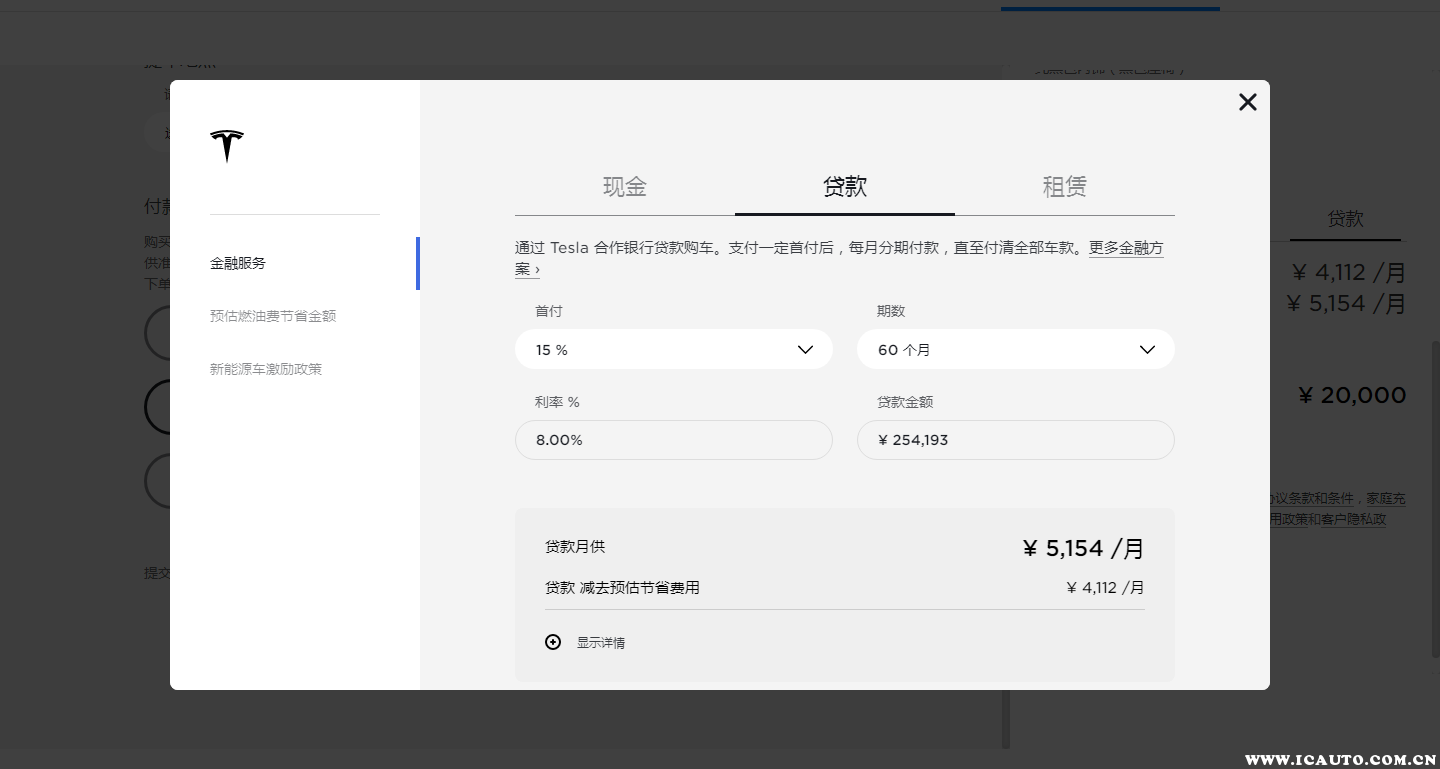
Task: Expand details with the 显示详情 plus icon
Action: click(x=553, y=642)
